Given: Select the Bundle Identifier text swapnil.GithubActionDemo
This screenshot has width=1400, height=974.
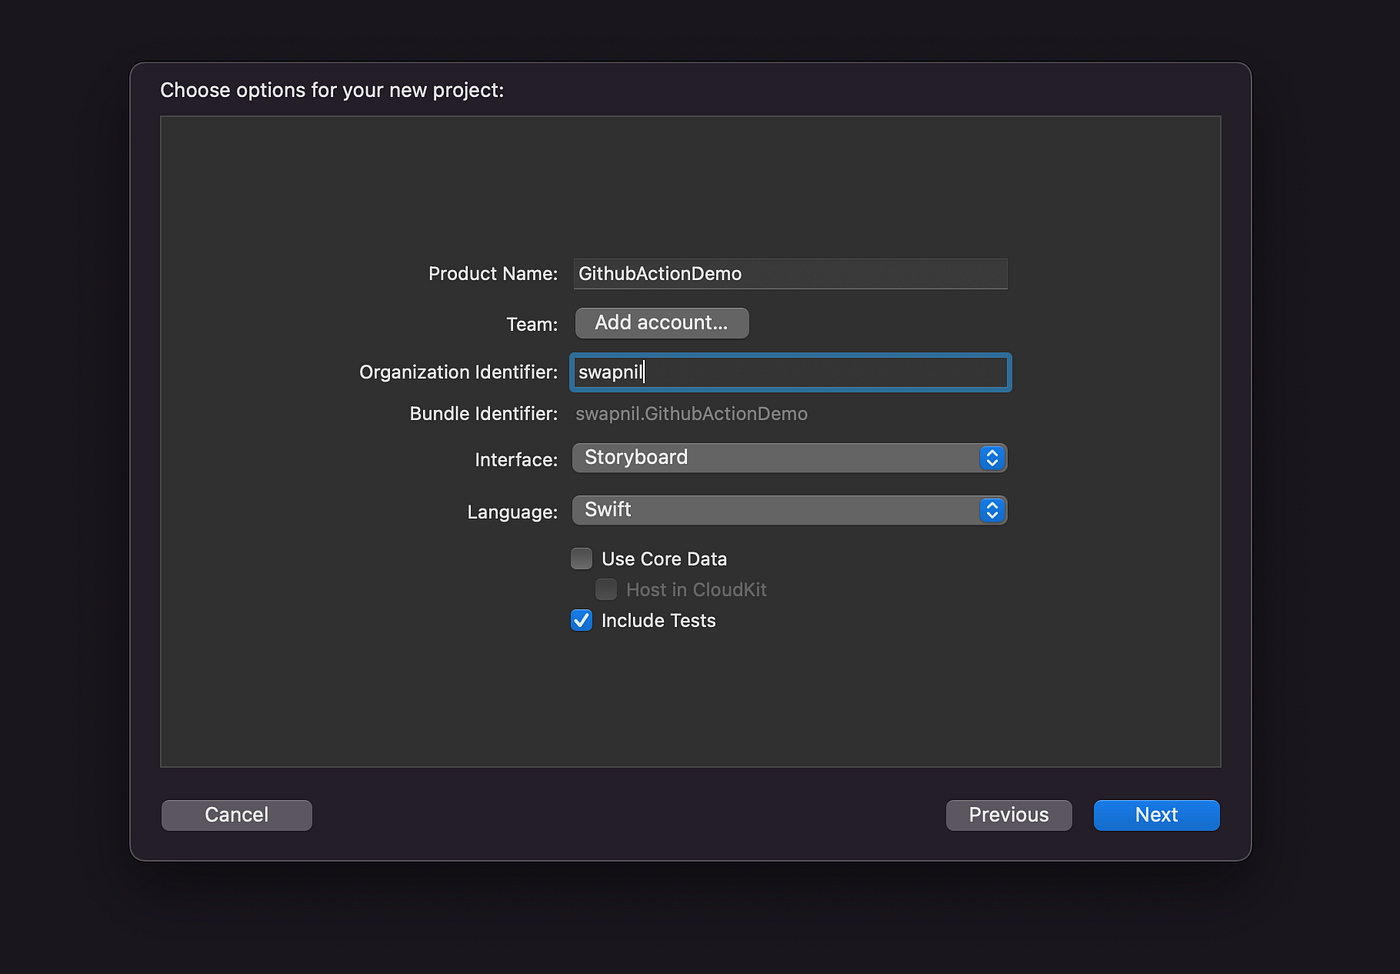Looking at the screenshot, I should coord(691,413).
